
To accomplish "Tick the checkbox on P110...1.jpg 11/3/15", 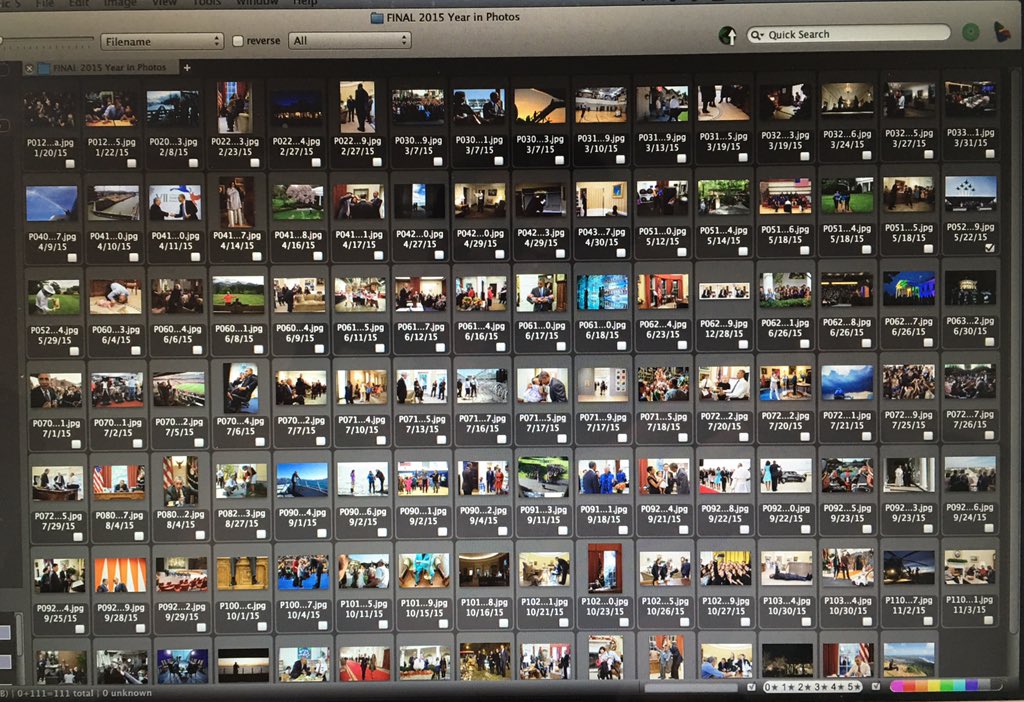I will [x=989, y=620].
